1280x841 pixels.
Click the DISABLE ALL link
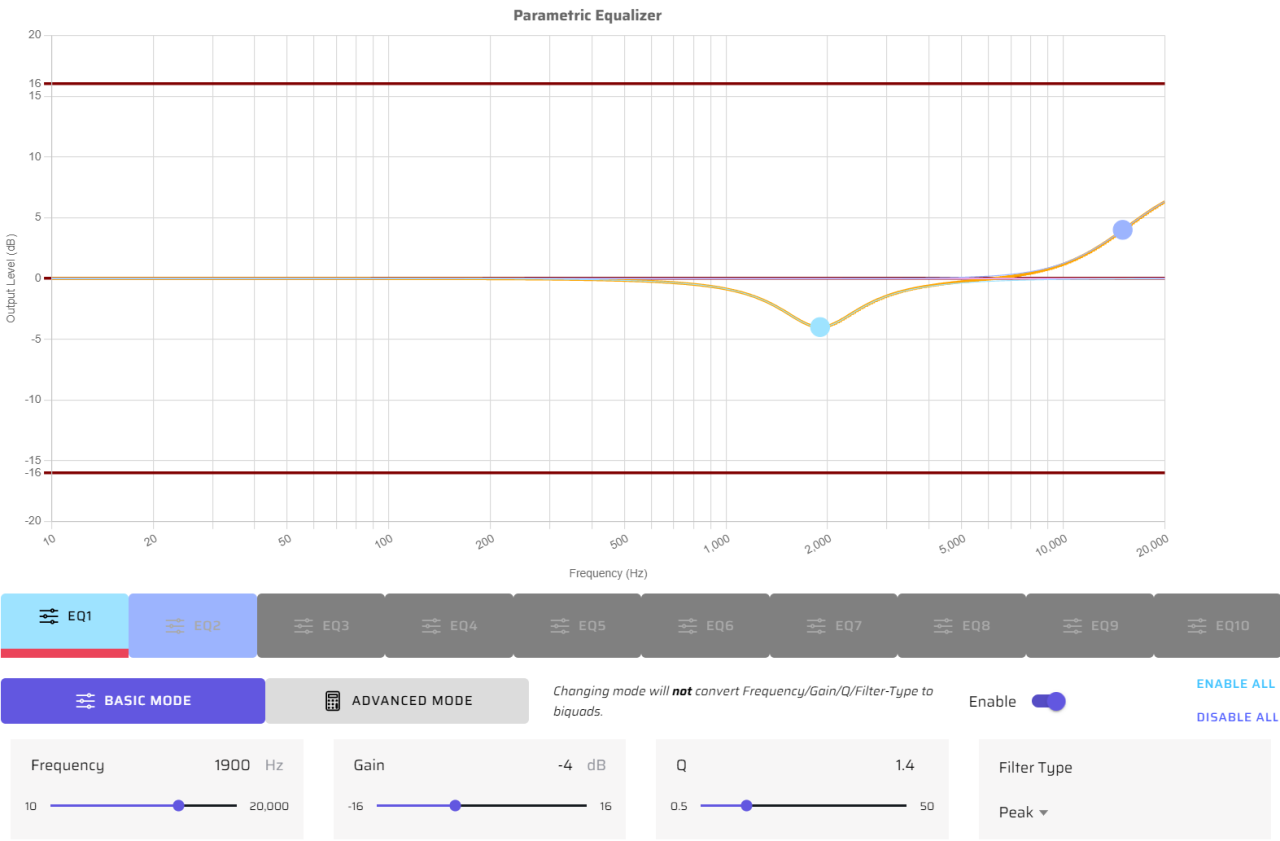[x=1237, y=717]
